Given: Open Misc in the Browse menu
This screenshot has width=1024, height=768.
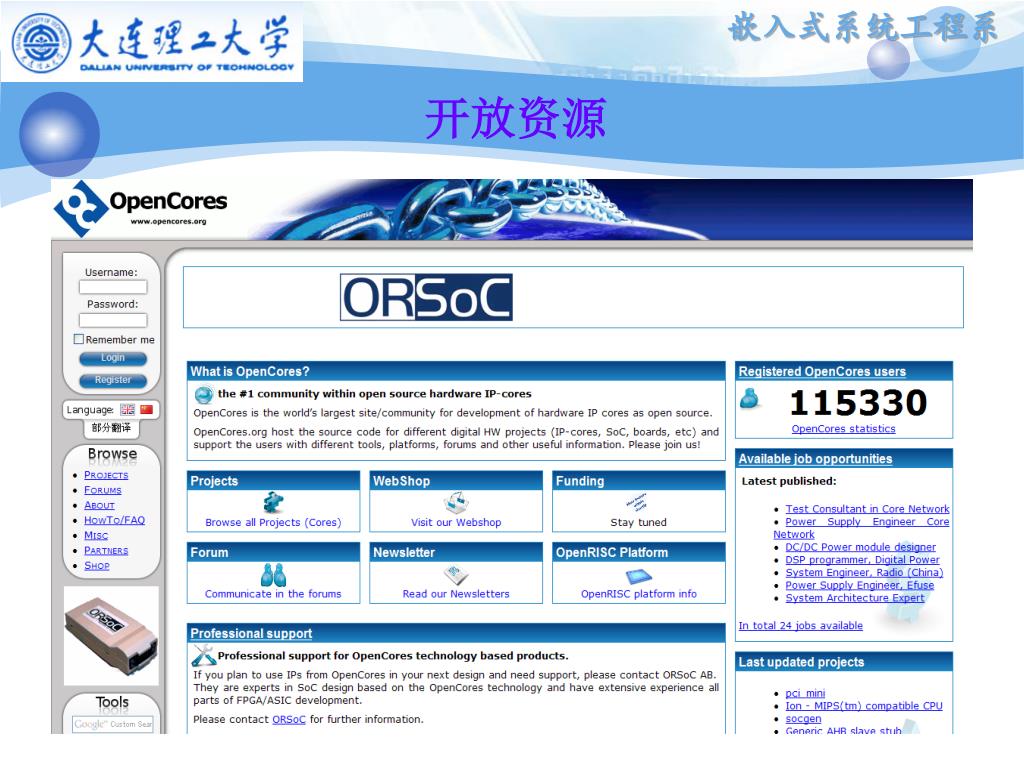Looking at the screenshot, I should [96, 535].
